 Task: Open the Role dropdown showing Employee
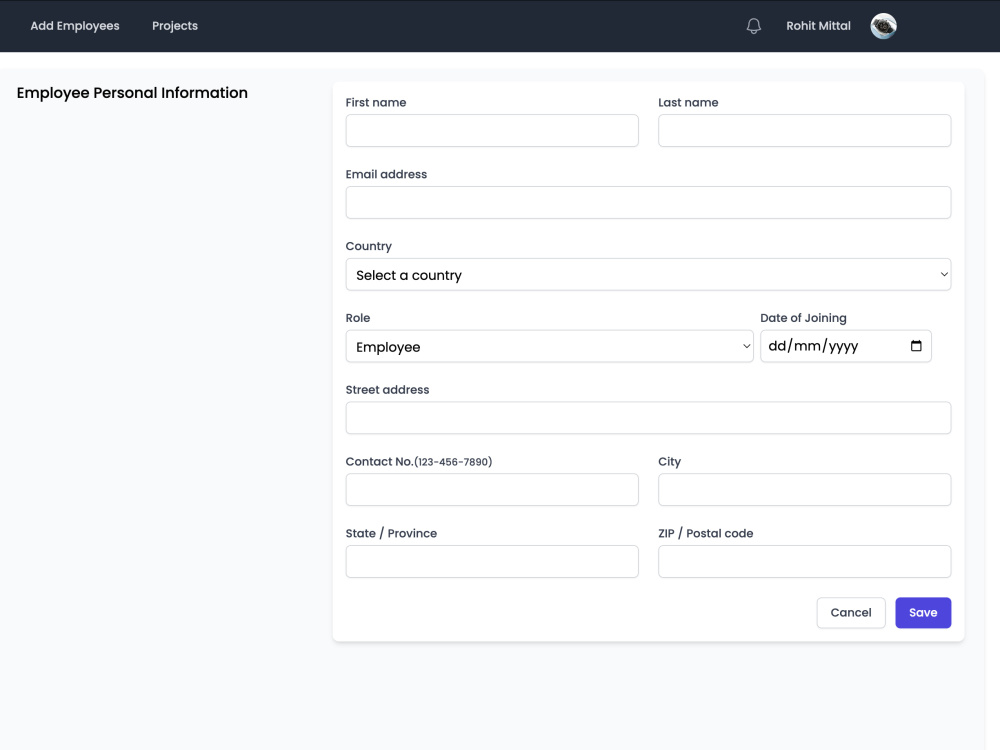coord(549,346)
